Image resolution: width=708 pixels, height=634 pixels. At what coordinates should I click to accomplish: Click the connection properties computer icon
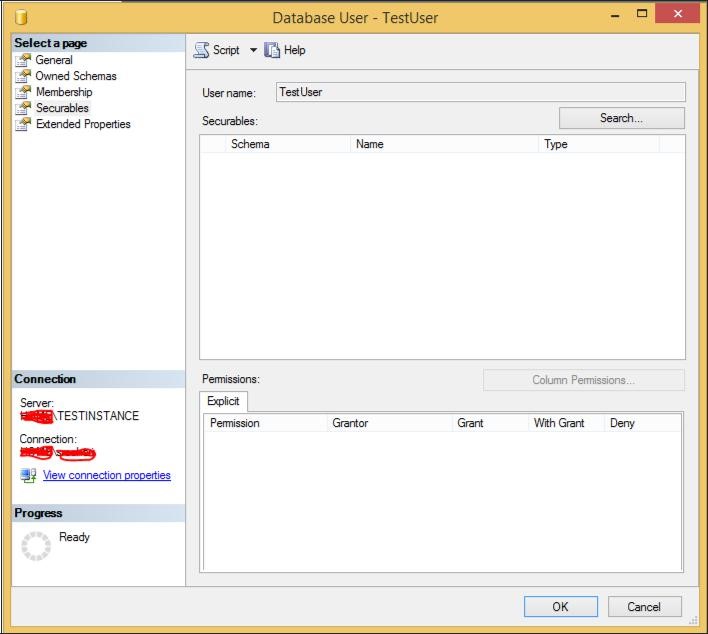click(x=28, y=475)
